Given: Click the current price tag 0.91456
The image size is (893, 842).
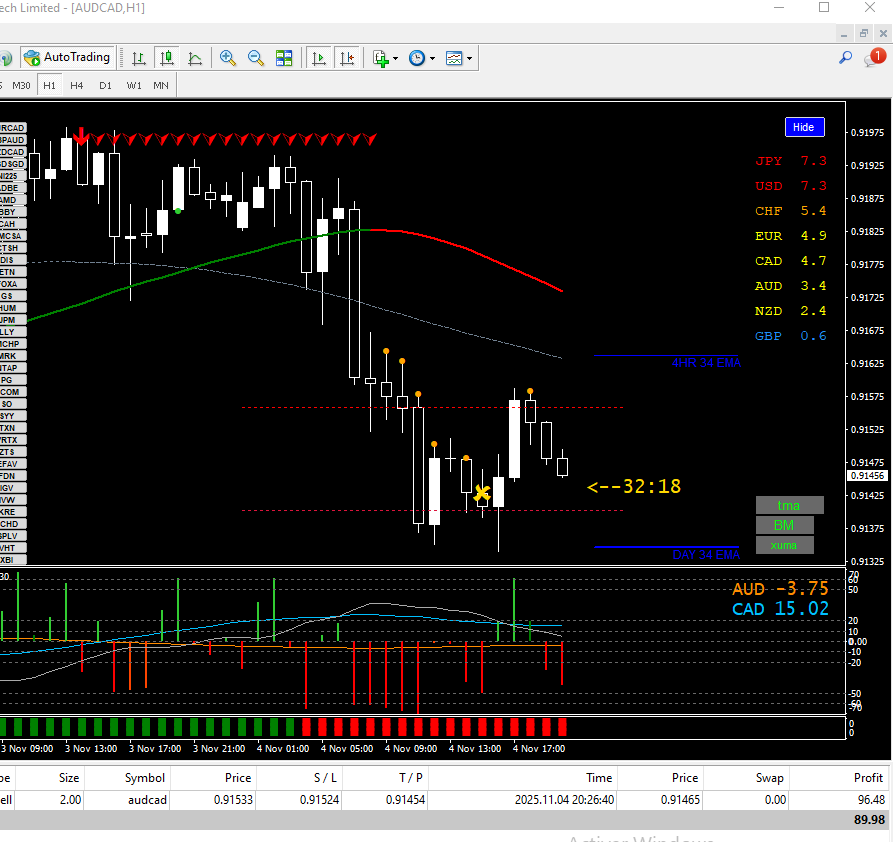Looking at the screenshot, I should (867, 476).
